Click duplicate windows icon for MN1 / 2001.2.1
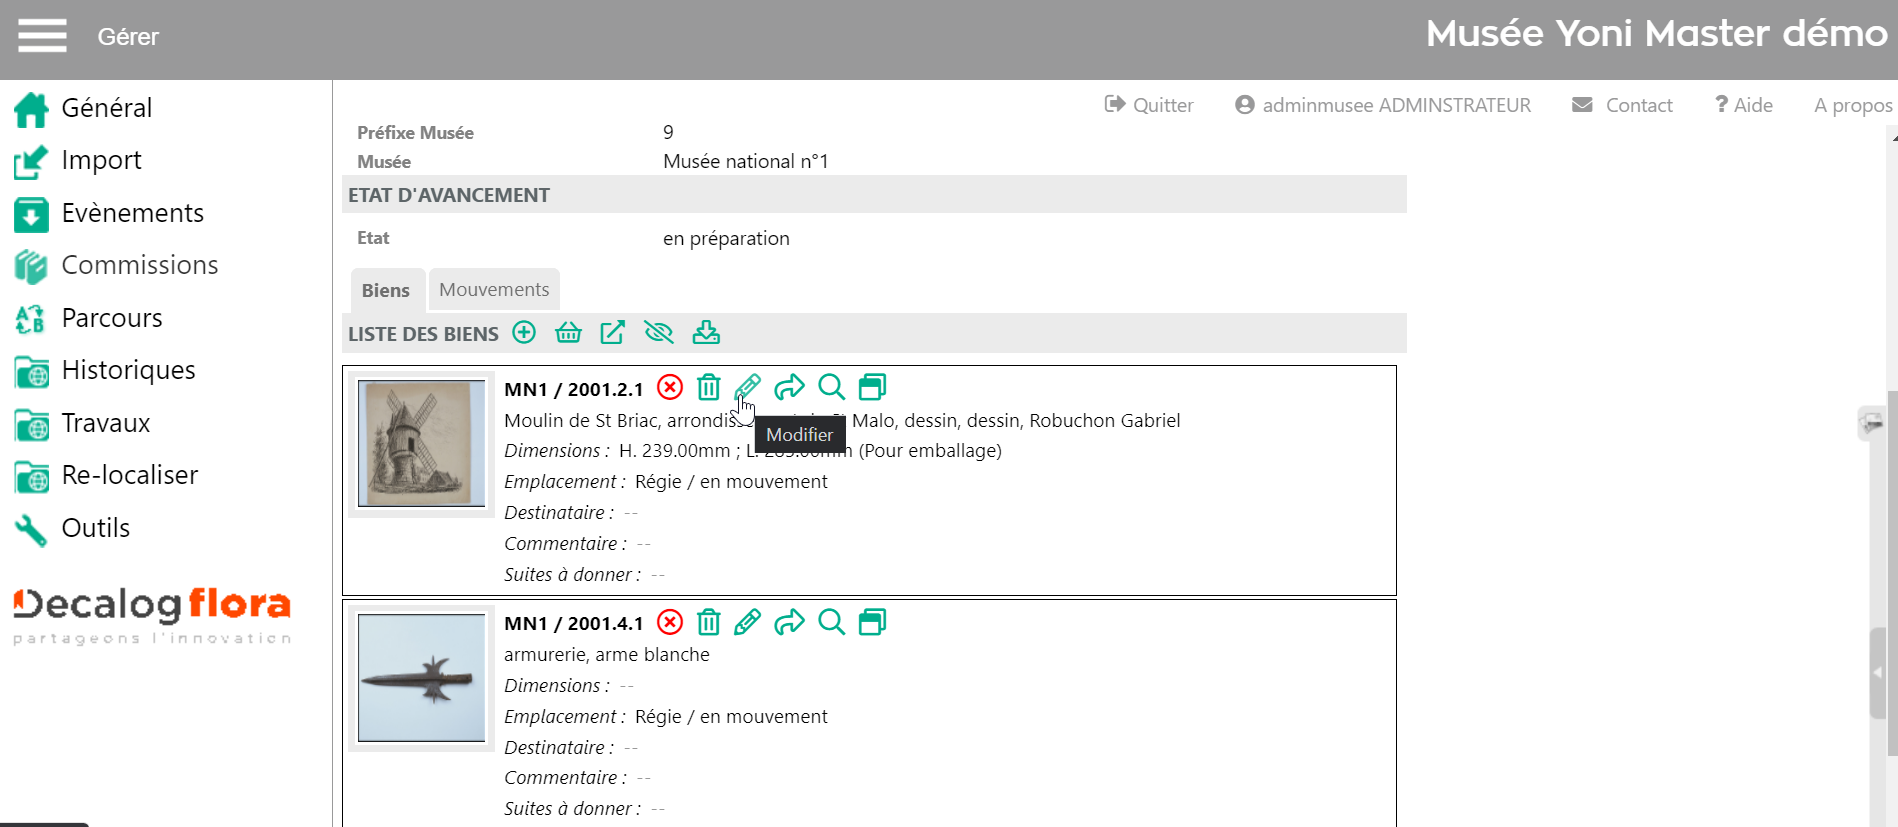 pos(872,388)
